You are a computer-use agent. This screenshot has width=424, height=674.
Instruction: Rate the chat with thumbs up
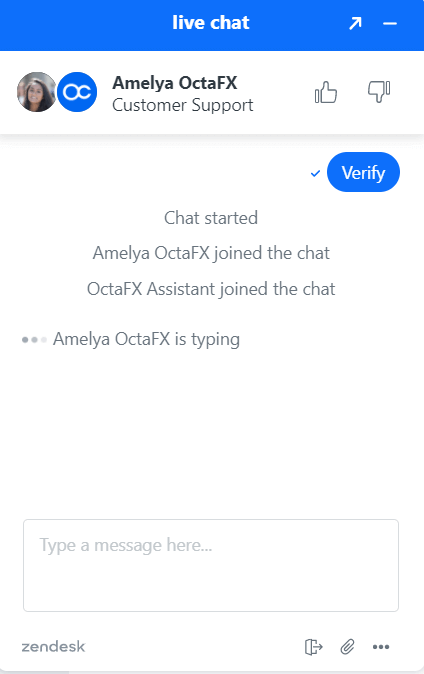click(x=326, y=92)
